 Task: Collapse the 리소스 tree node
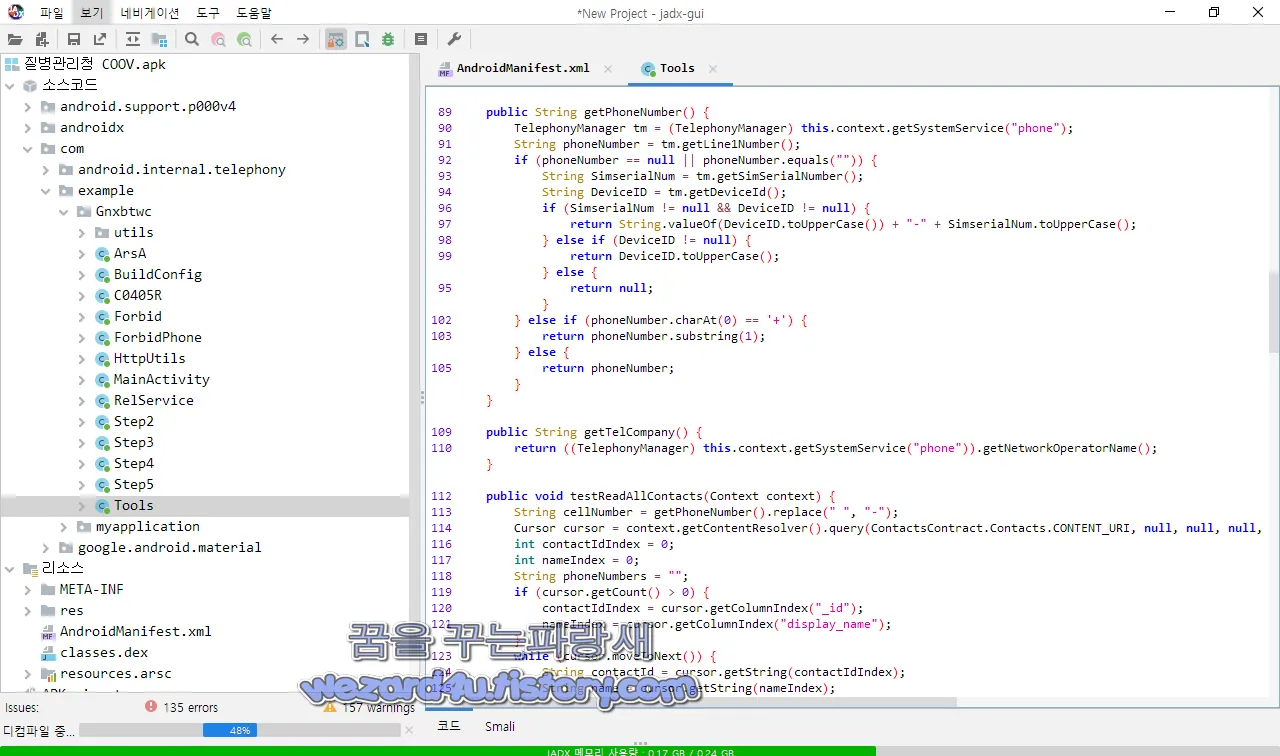tap(10, 568)
